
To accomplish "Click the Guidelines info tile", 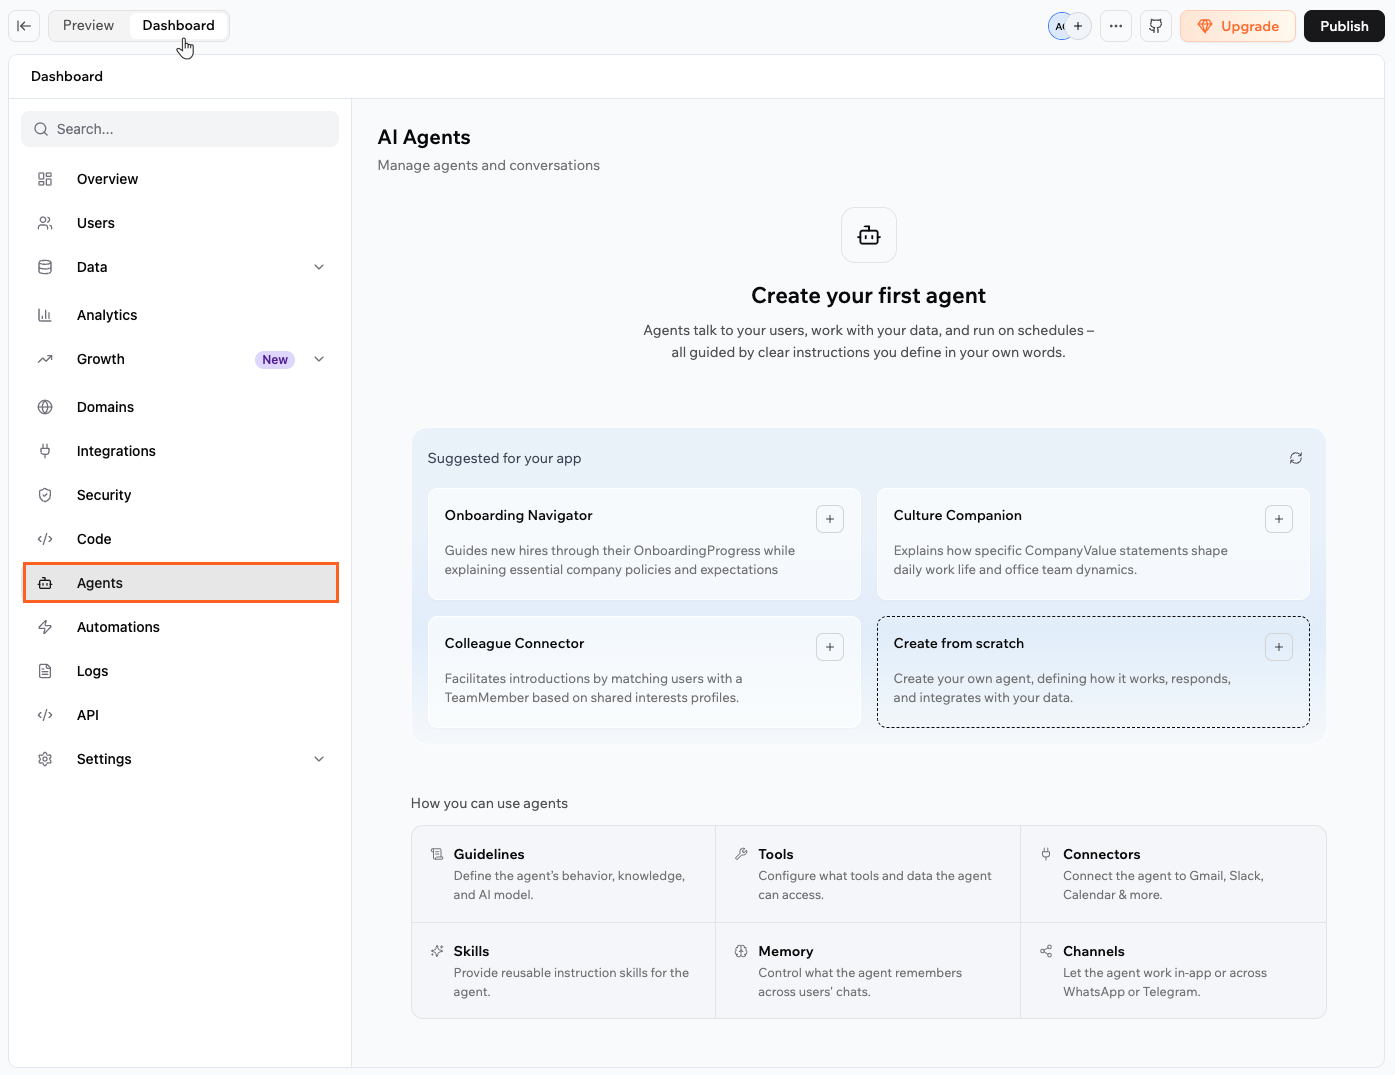I will pyautogui.click(x=564, y=874).
